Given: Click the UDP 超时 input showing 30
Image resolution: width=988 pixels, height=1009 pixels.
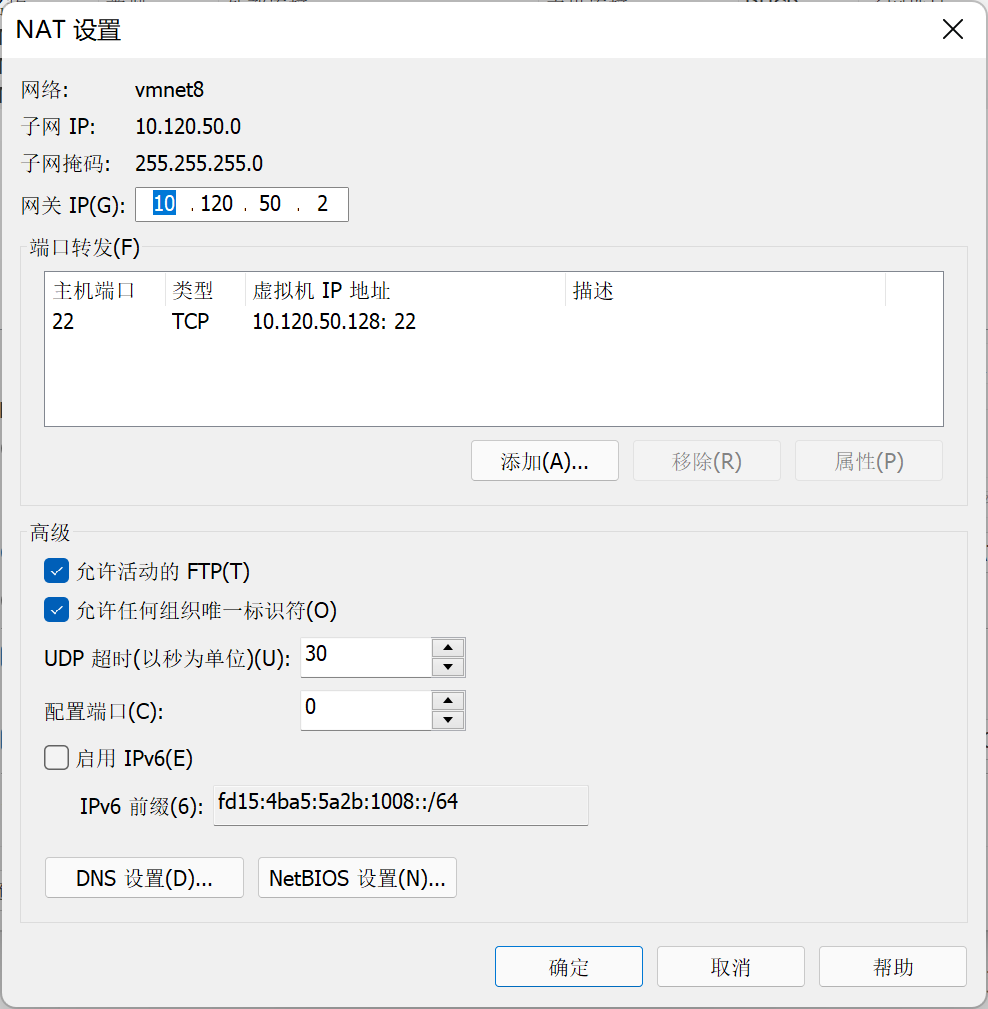Looking at the screenshot, I should pyautogui.click(x=366, y=657).
